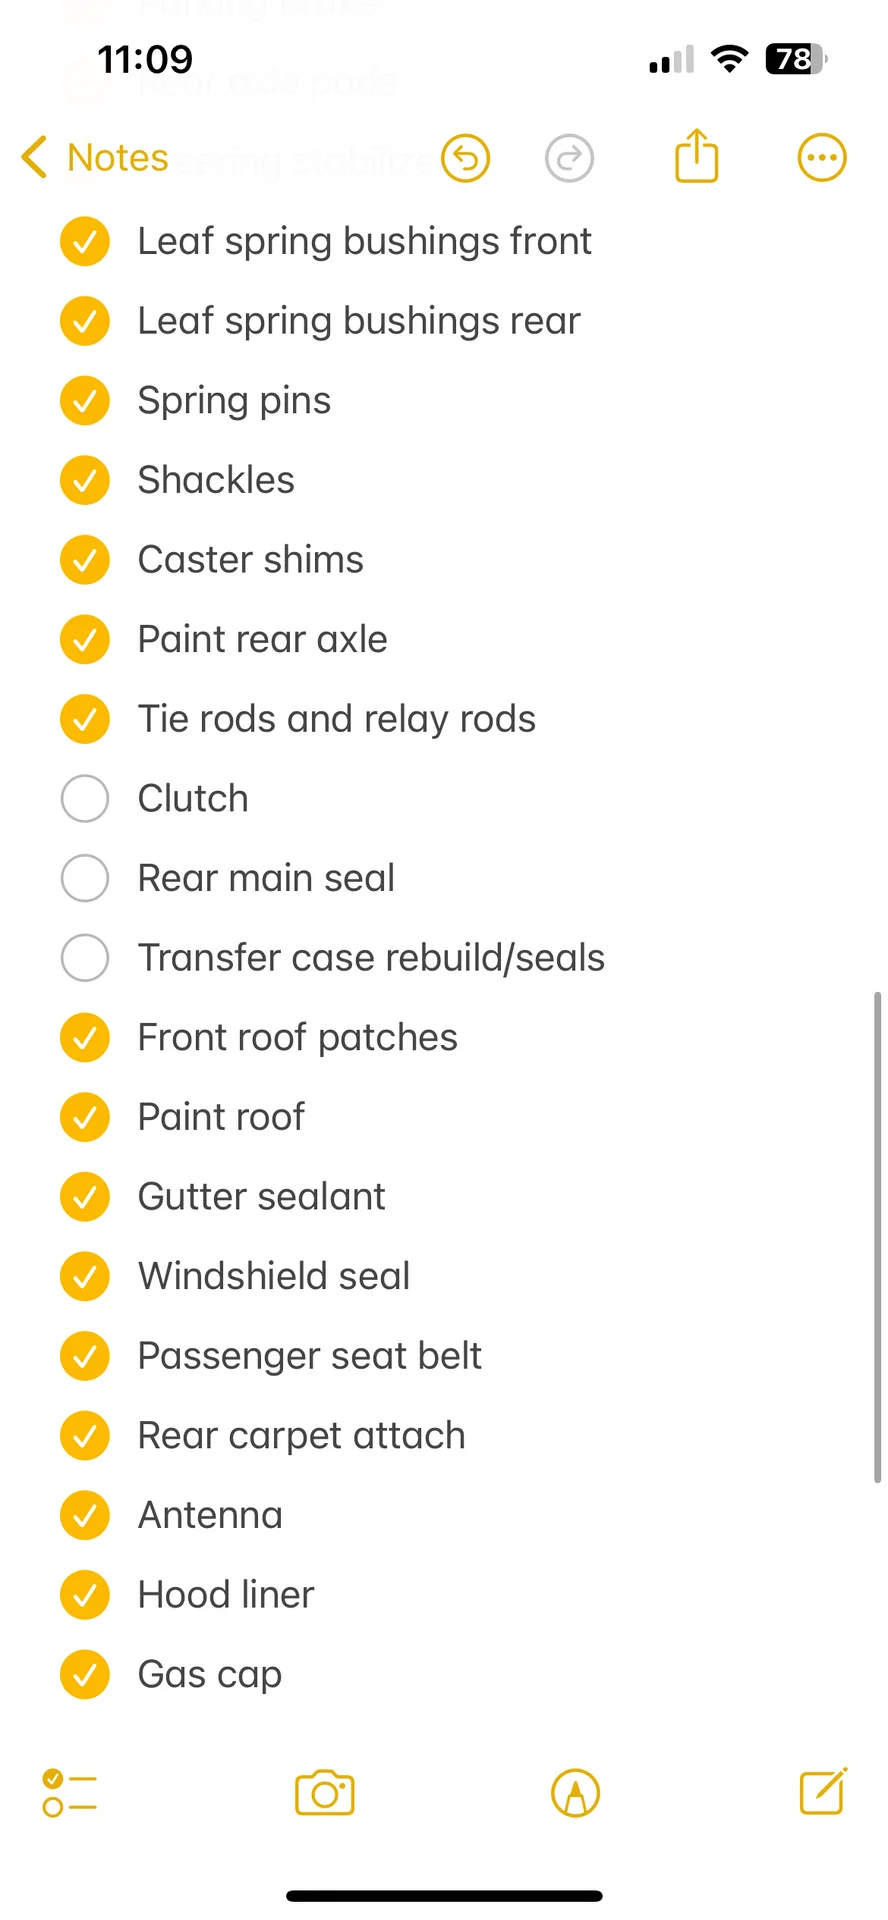Open the camera attachment icon
This screenshot has height=1920, width=888.
[x=325, y=1793]
